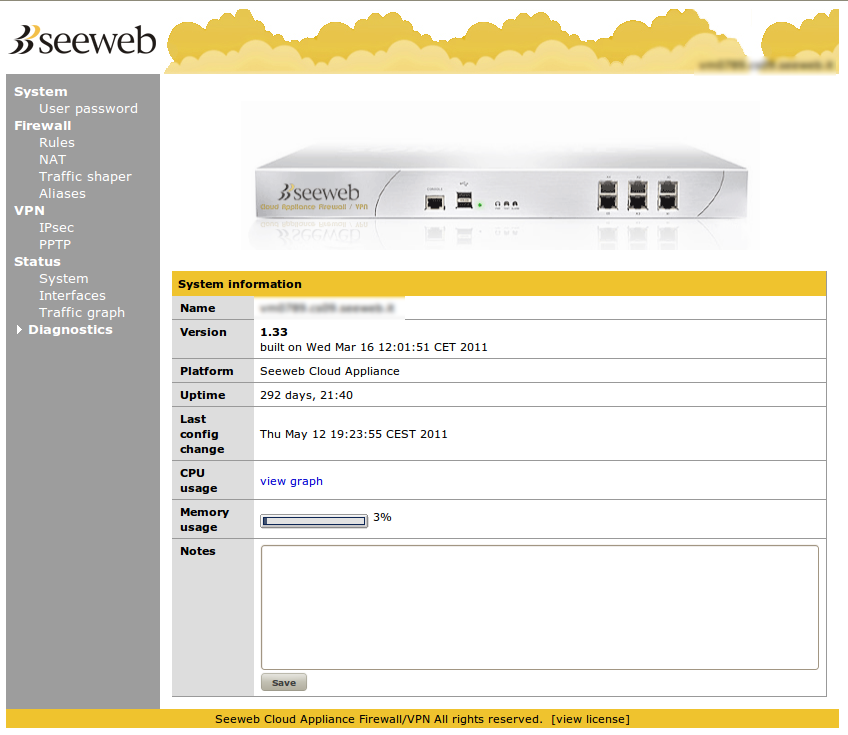The height and width of the screenshot is (735, 848).
Task: Open the NAT settings page
Action: click(52, 160)
